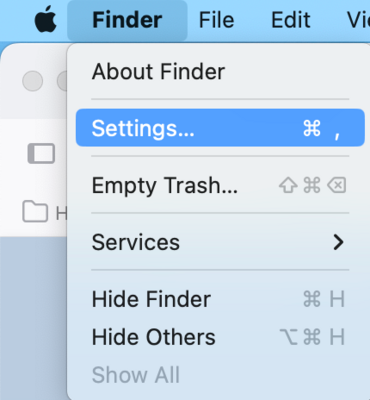Screen dimensions: 370x400
Task: Click the folder icon in the Finder window
Action: (x=35, y=211)
